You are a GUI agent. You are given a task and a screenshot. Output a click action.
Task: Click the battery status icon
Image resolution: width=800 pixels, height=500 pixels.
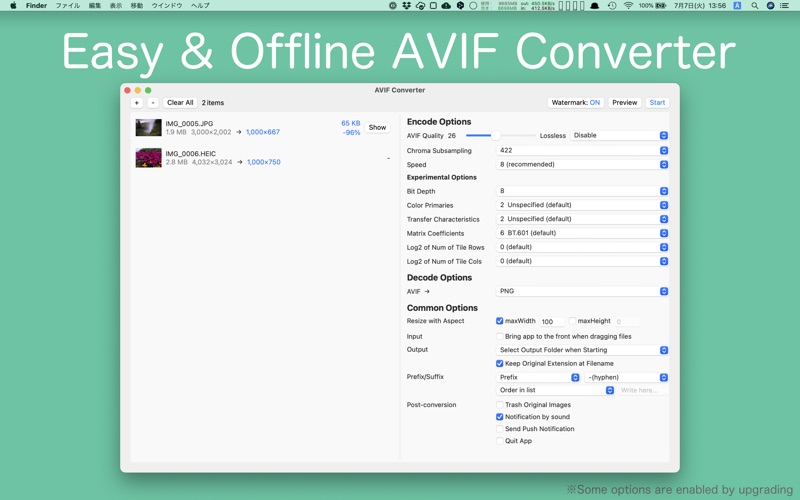[661, 6]
